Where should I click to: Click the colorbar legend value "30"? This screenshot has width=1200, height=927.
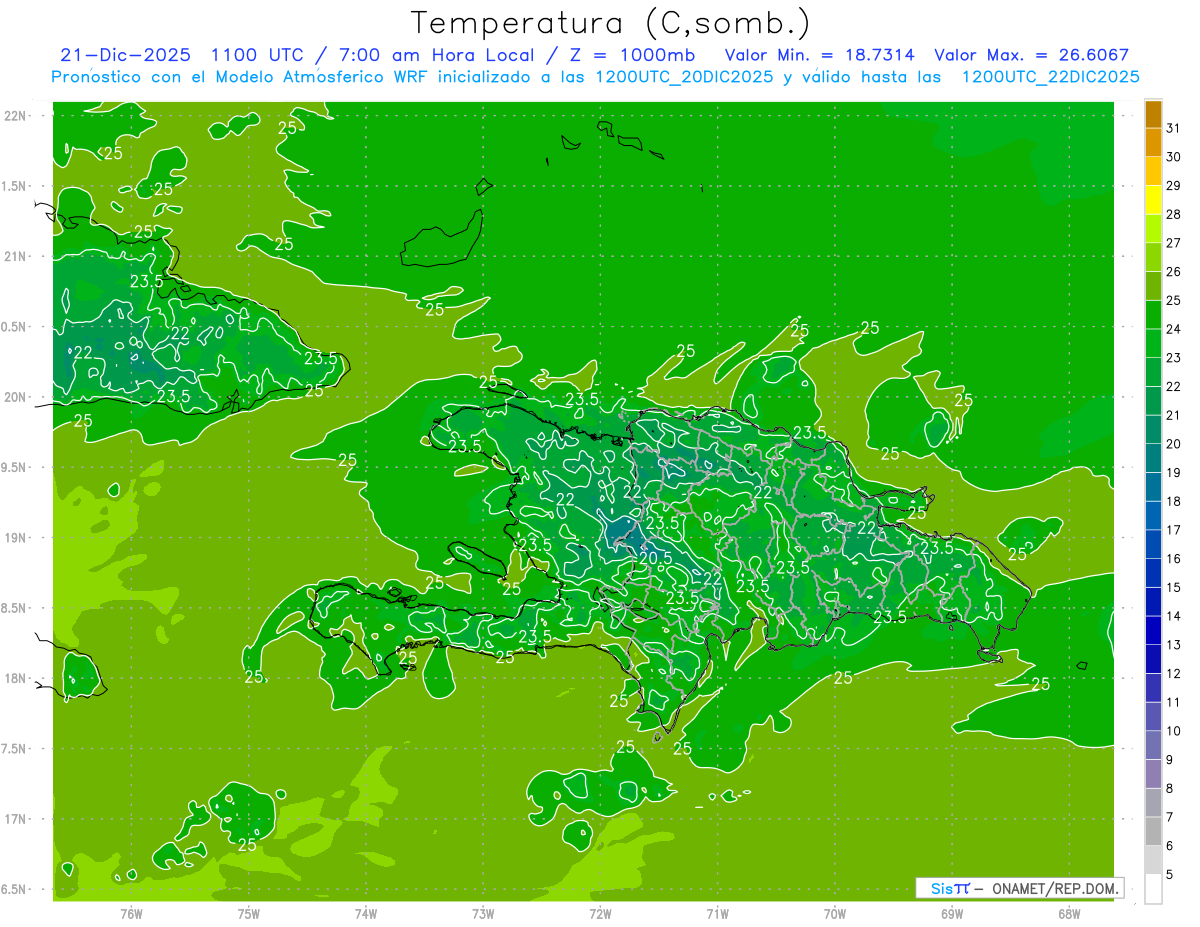click(x=1173, y=157)
